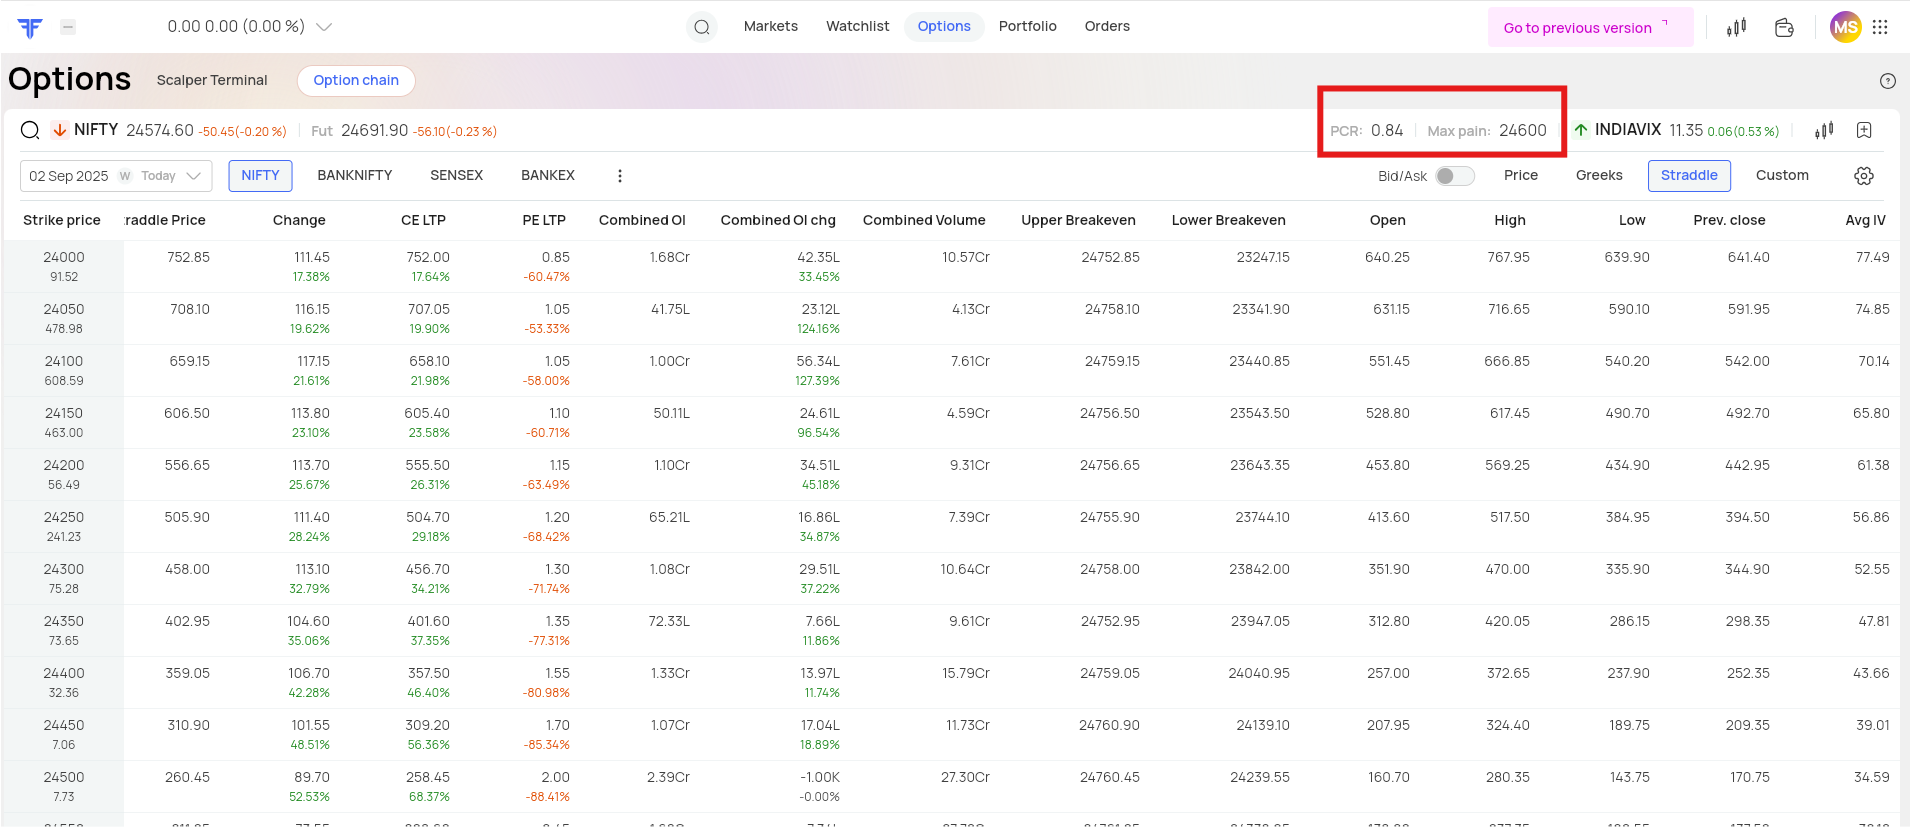Image resolution: width=1910 pixels, height=827 pixels.
Task: Click the INDIAVIX 11.35 value
Action: click(x=1686, y=130)
